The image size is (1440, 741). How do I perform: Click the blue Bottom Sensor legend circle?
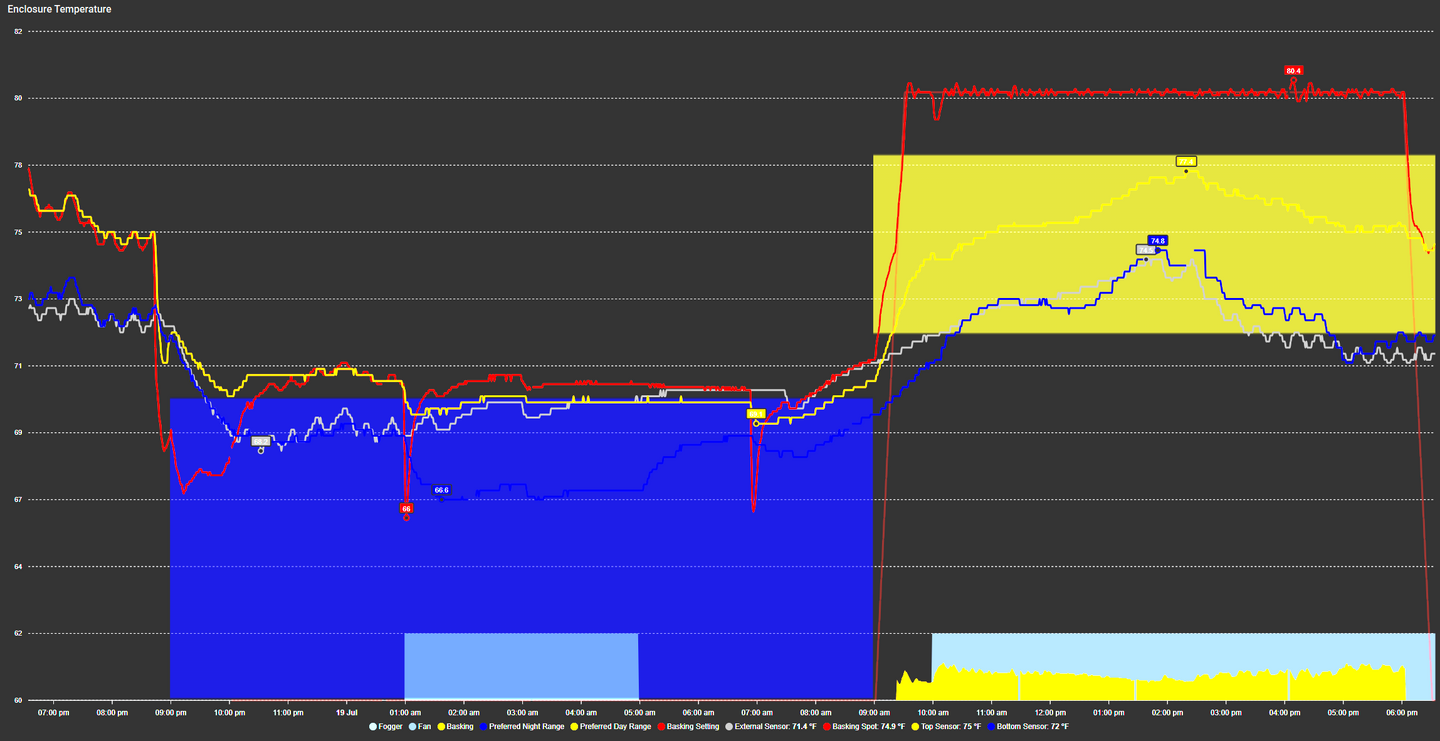(990, 726)
